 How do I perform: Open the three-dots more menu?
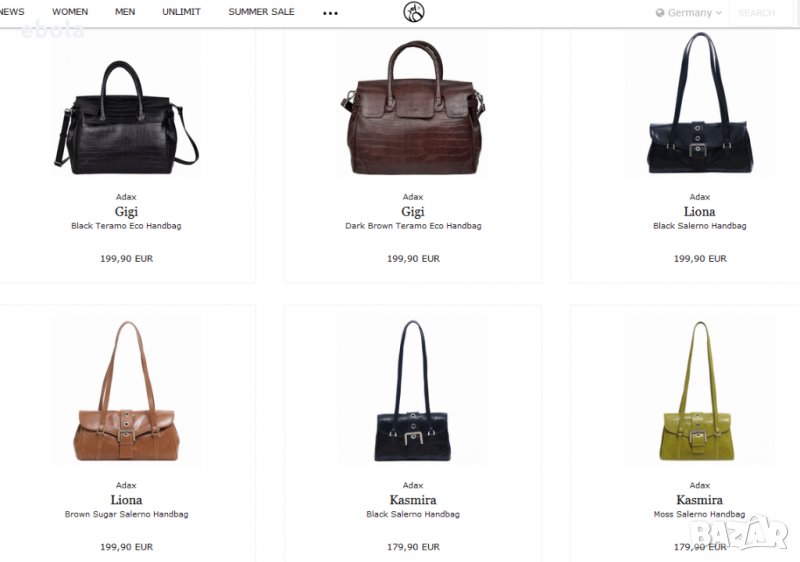(x=330, y=13)
